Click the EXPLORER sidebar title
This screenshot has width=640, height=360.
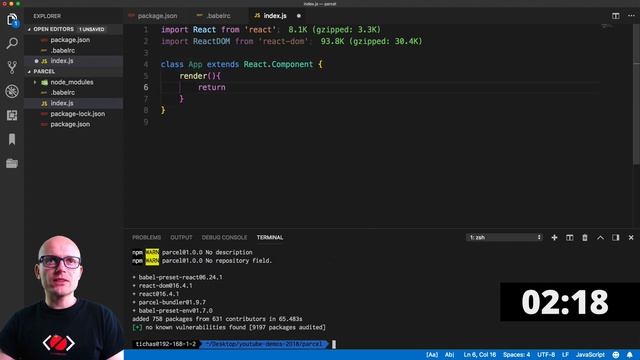point(47,16)
